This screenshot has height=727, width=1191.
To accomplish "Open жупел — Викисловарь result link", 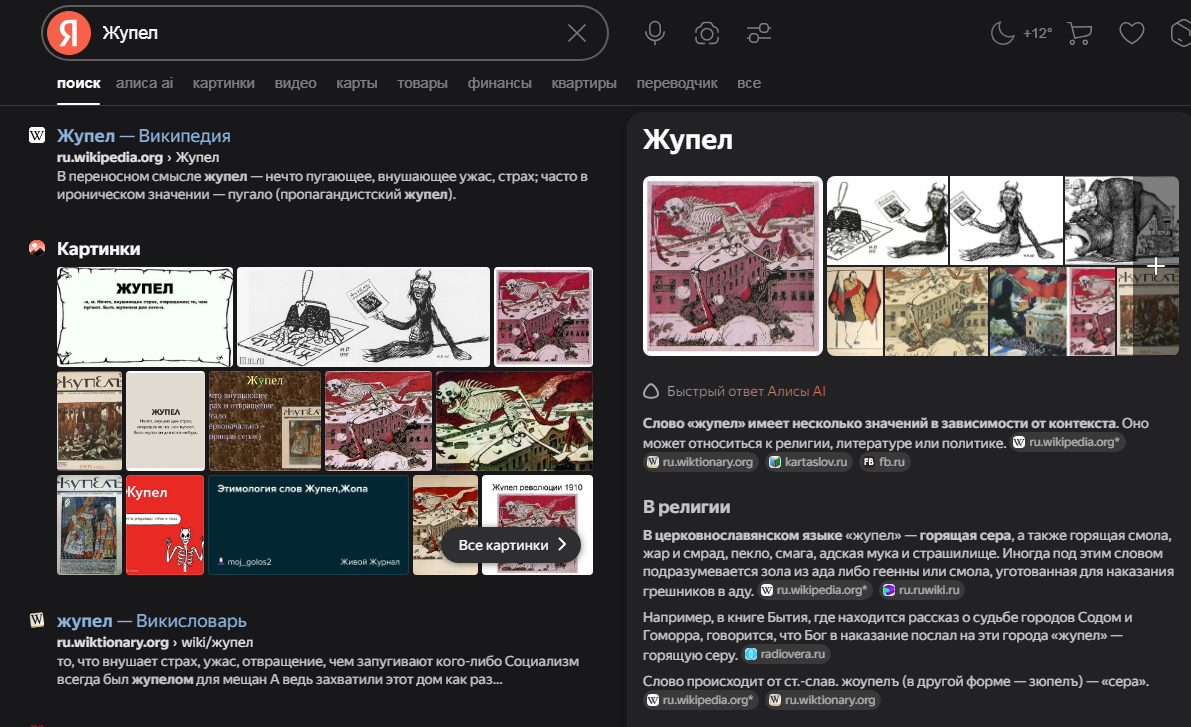I will (152, 621).
